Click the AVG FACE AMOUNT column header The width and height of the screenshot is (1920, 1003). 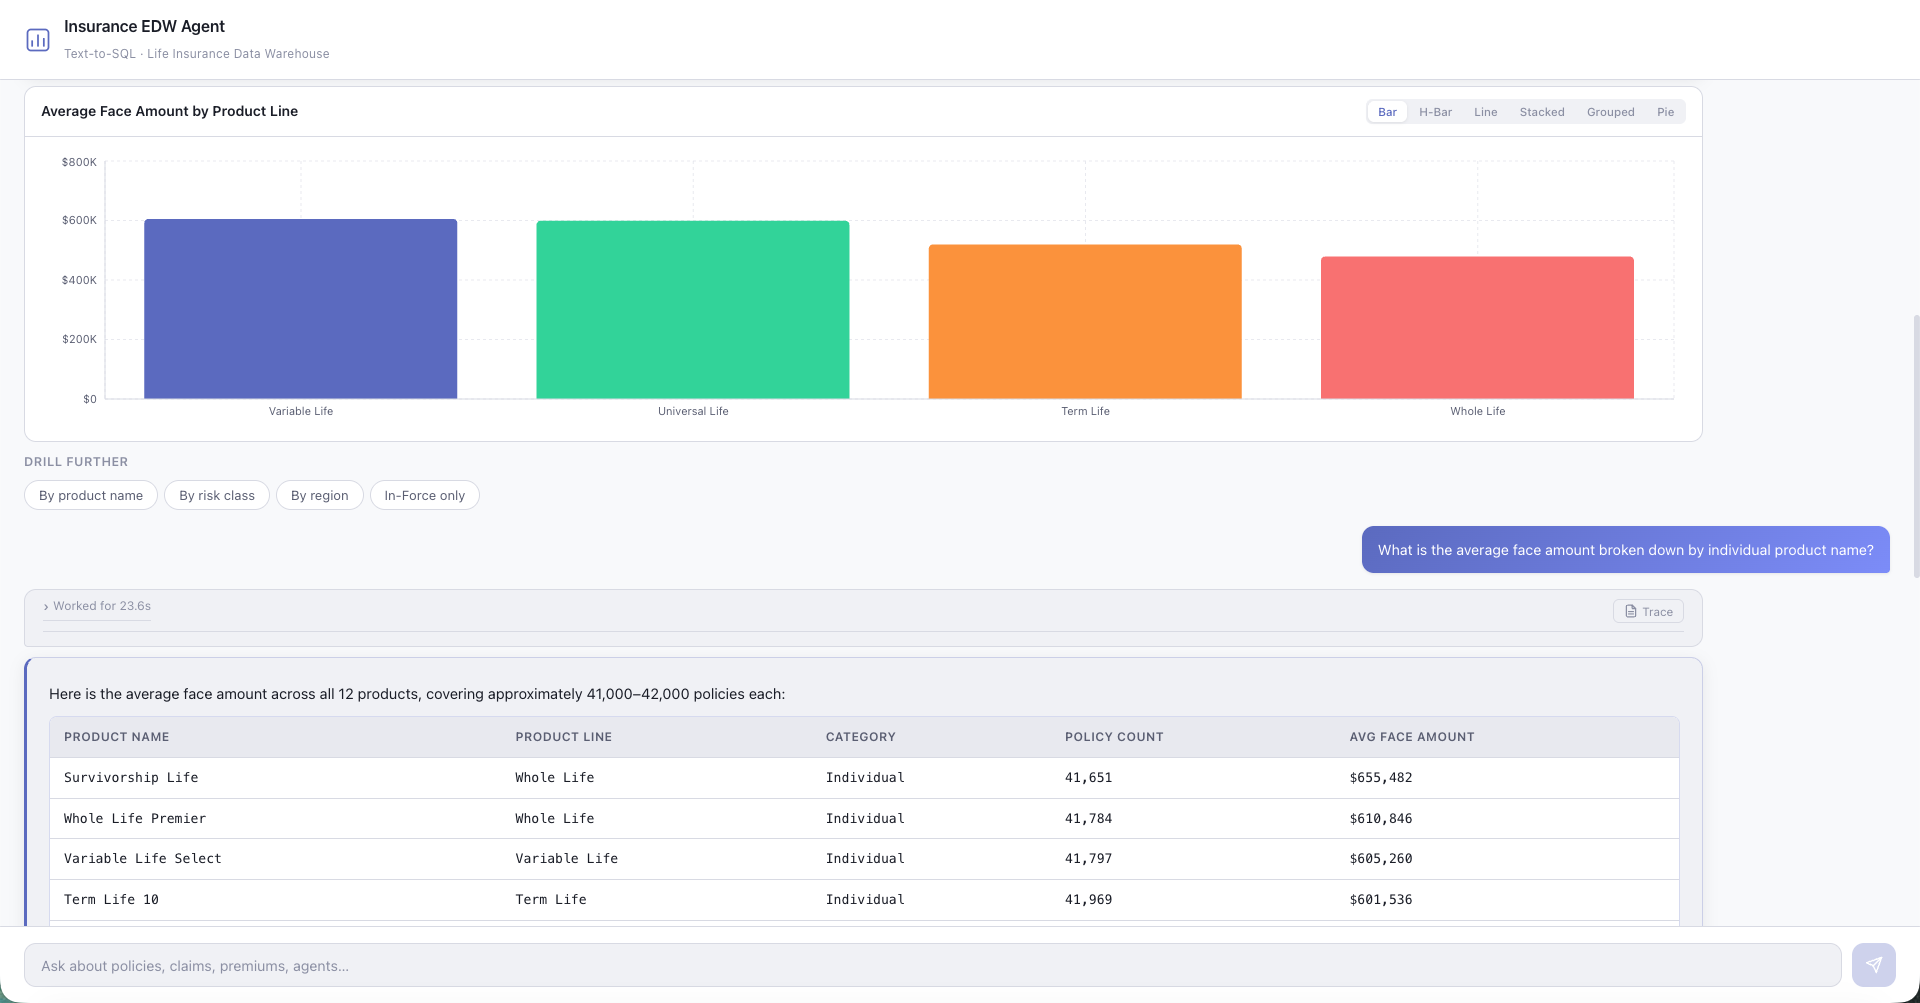1412,737
